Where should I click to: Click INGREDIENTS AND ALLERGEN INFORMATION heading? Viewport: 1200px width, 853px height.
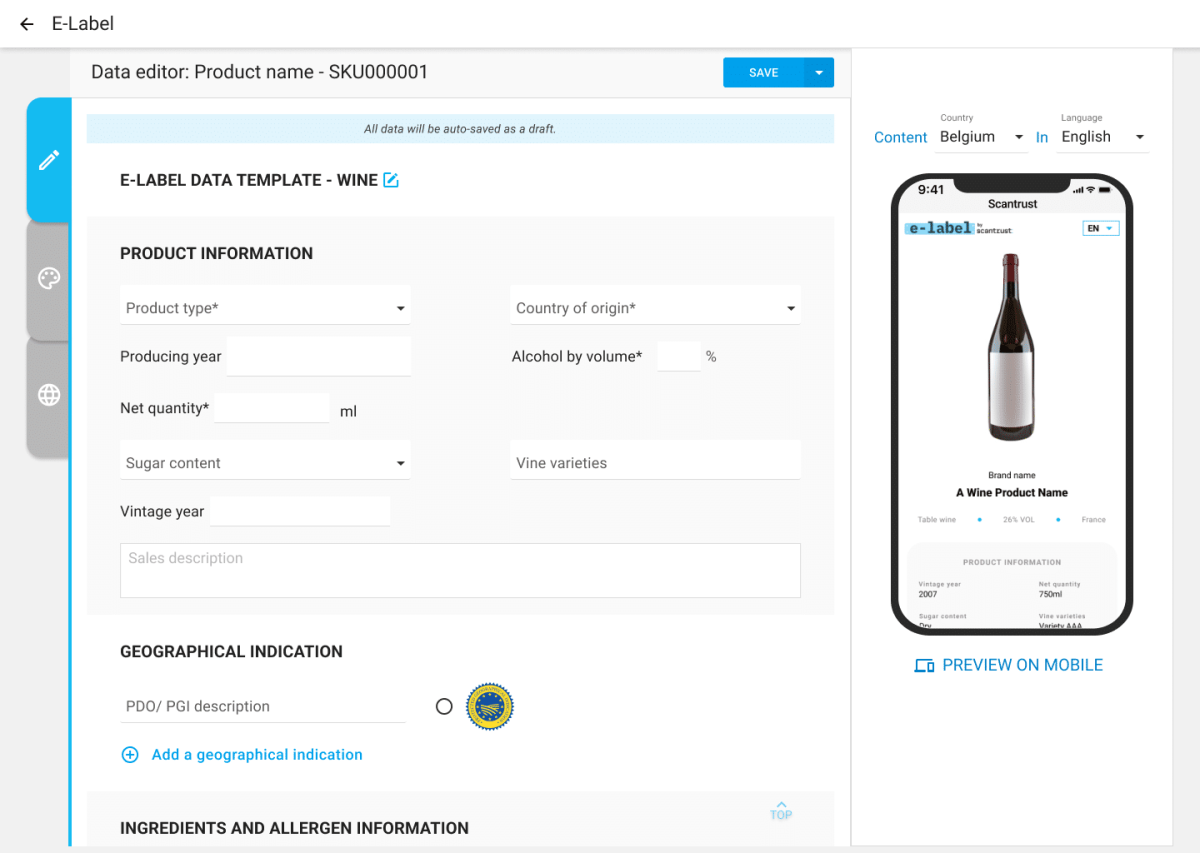[294, 828]
